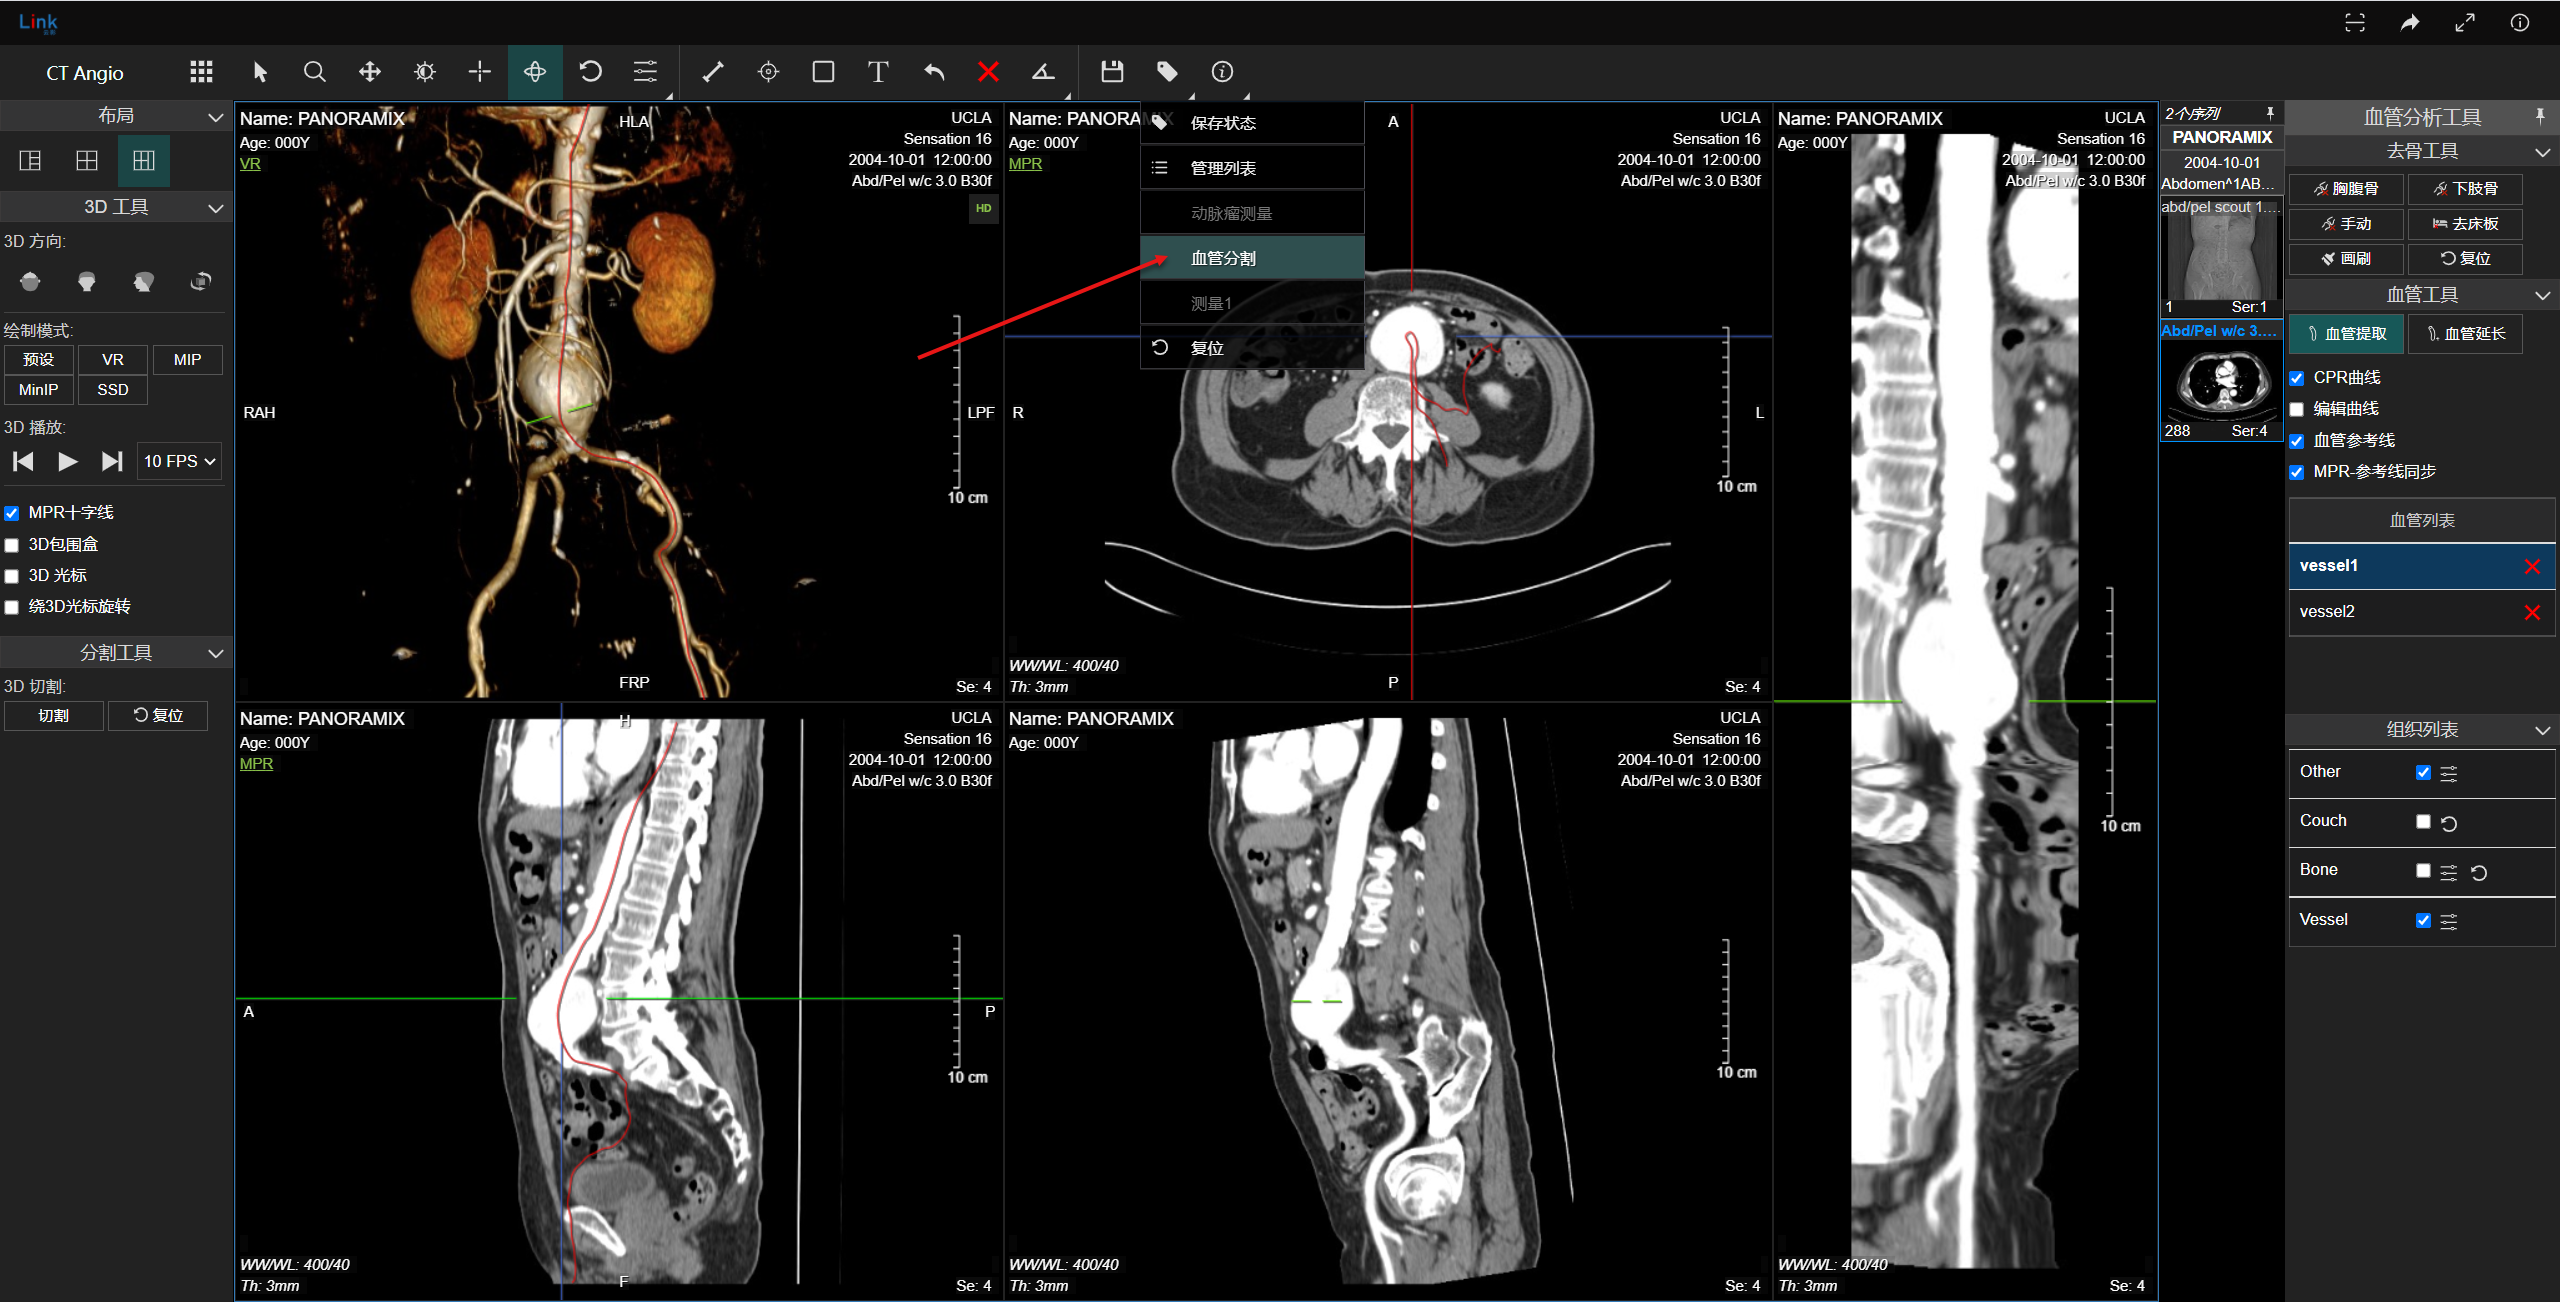Toggle the MPR十字线 checkbox
The height and width of the screenshot is (1302, 2560).
click(x=12, y=513)
